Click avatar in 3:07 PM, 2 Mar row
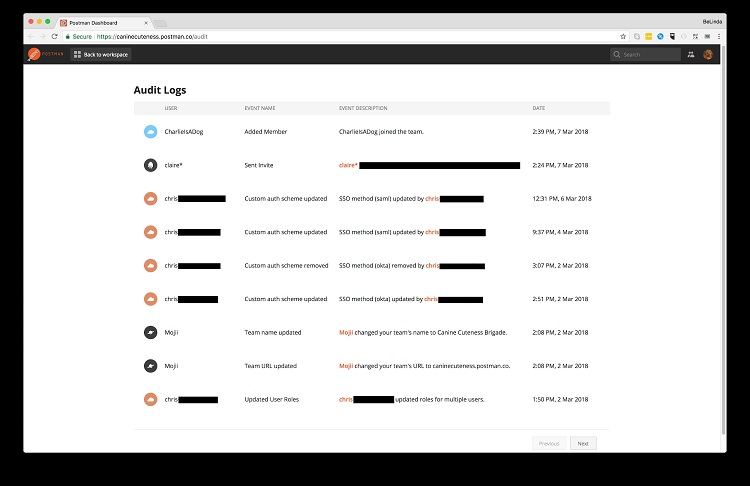 pos(150,265)
